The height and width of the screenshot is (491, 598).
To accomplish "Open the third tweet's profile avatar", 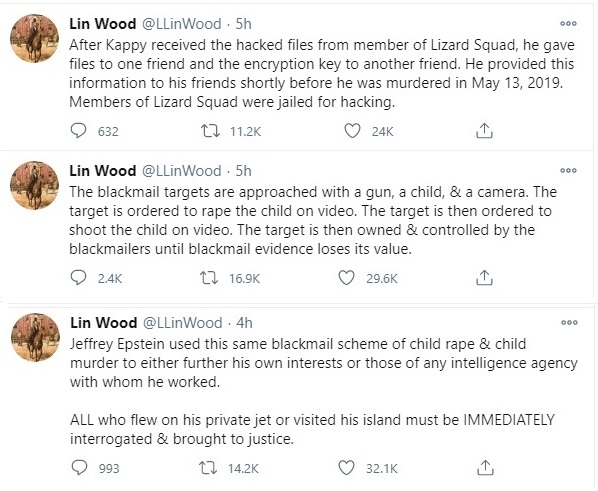I will pos(35,337).
